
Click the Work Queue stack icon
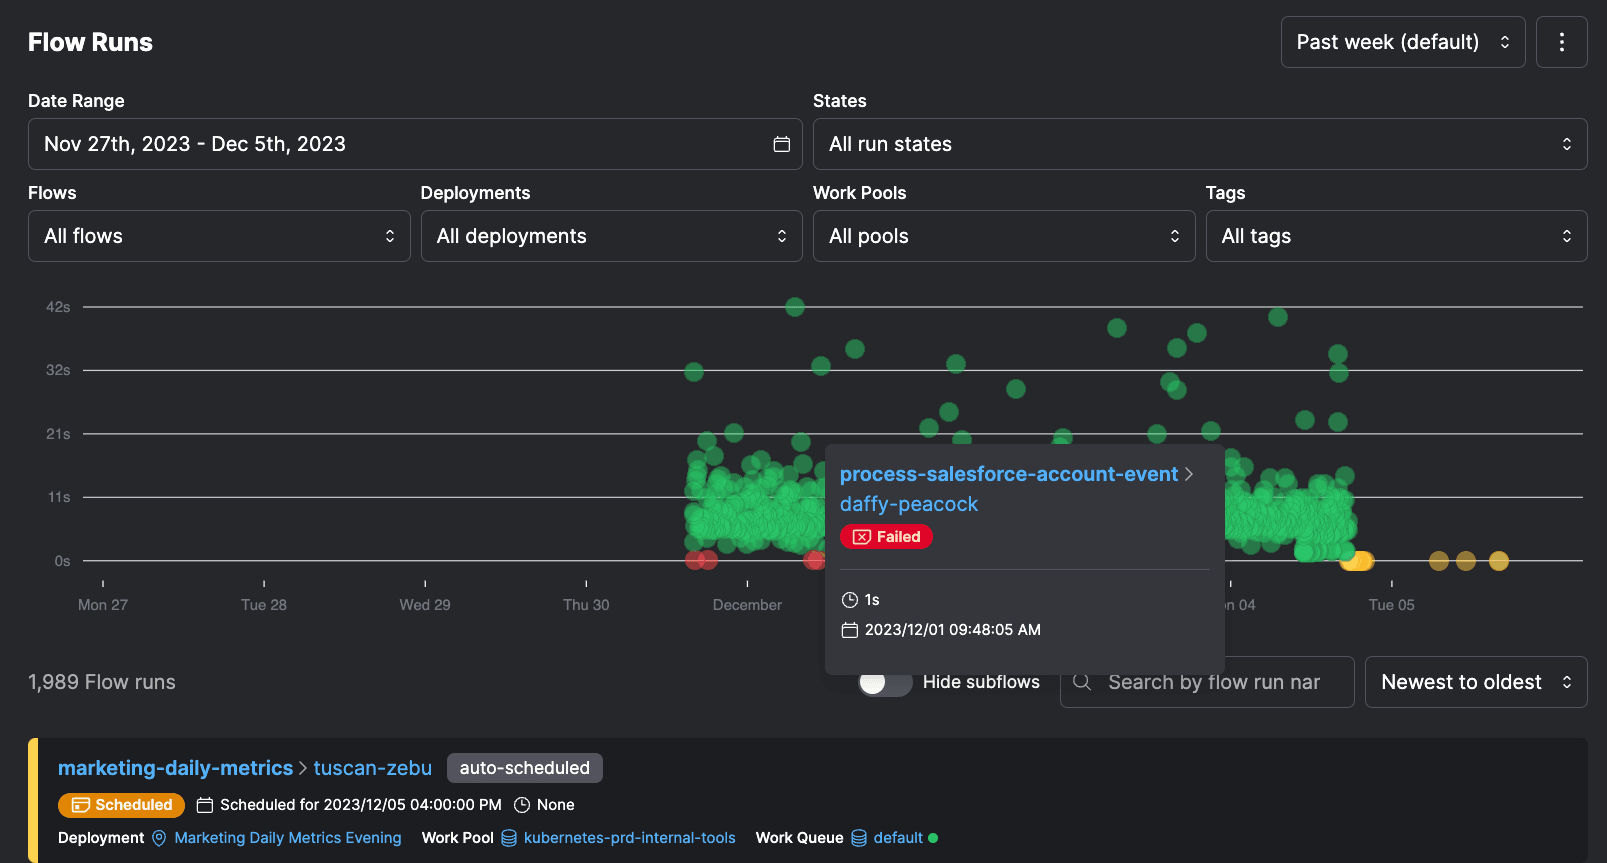coord(859,838)
